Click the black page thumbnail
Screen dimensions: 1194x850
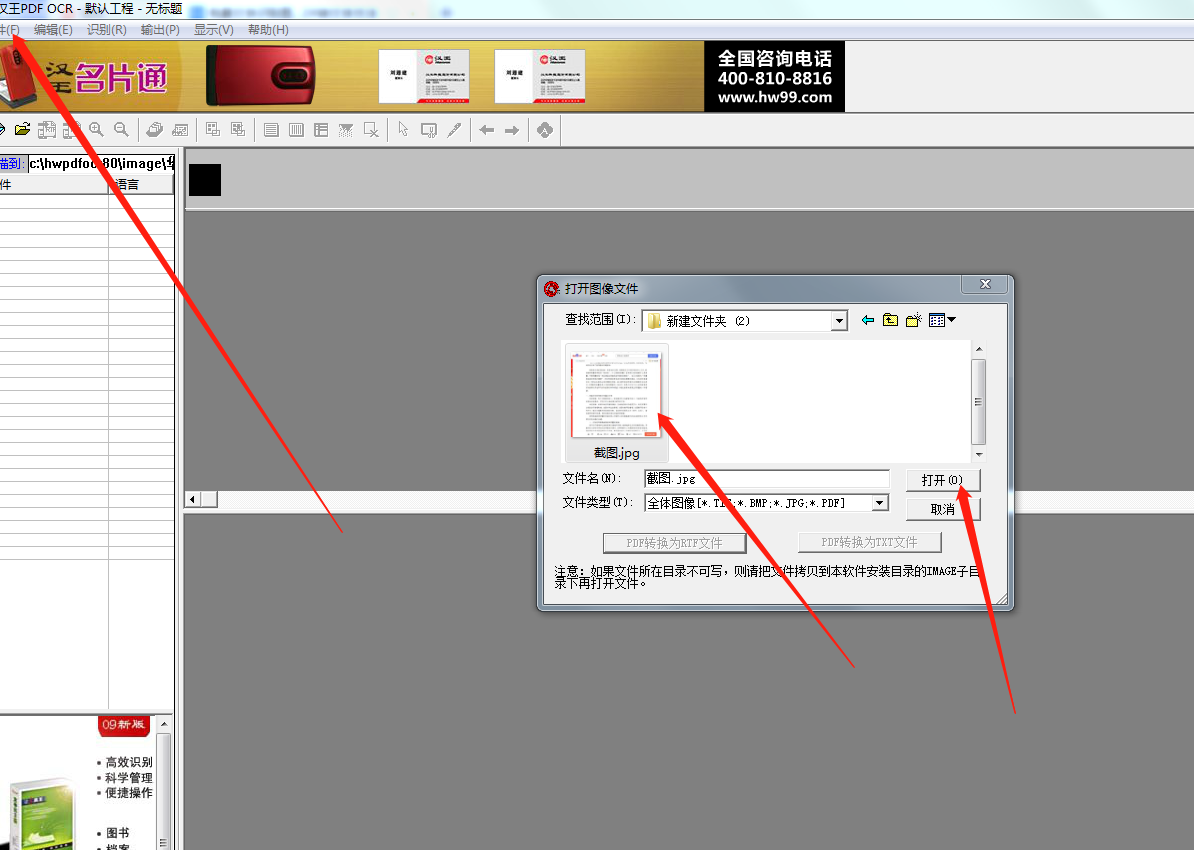coord(205,180)
